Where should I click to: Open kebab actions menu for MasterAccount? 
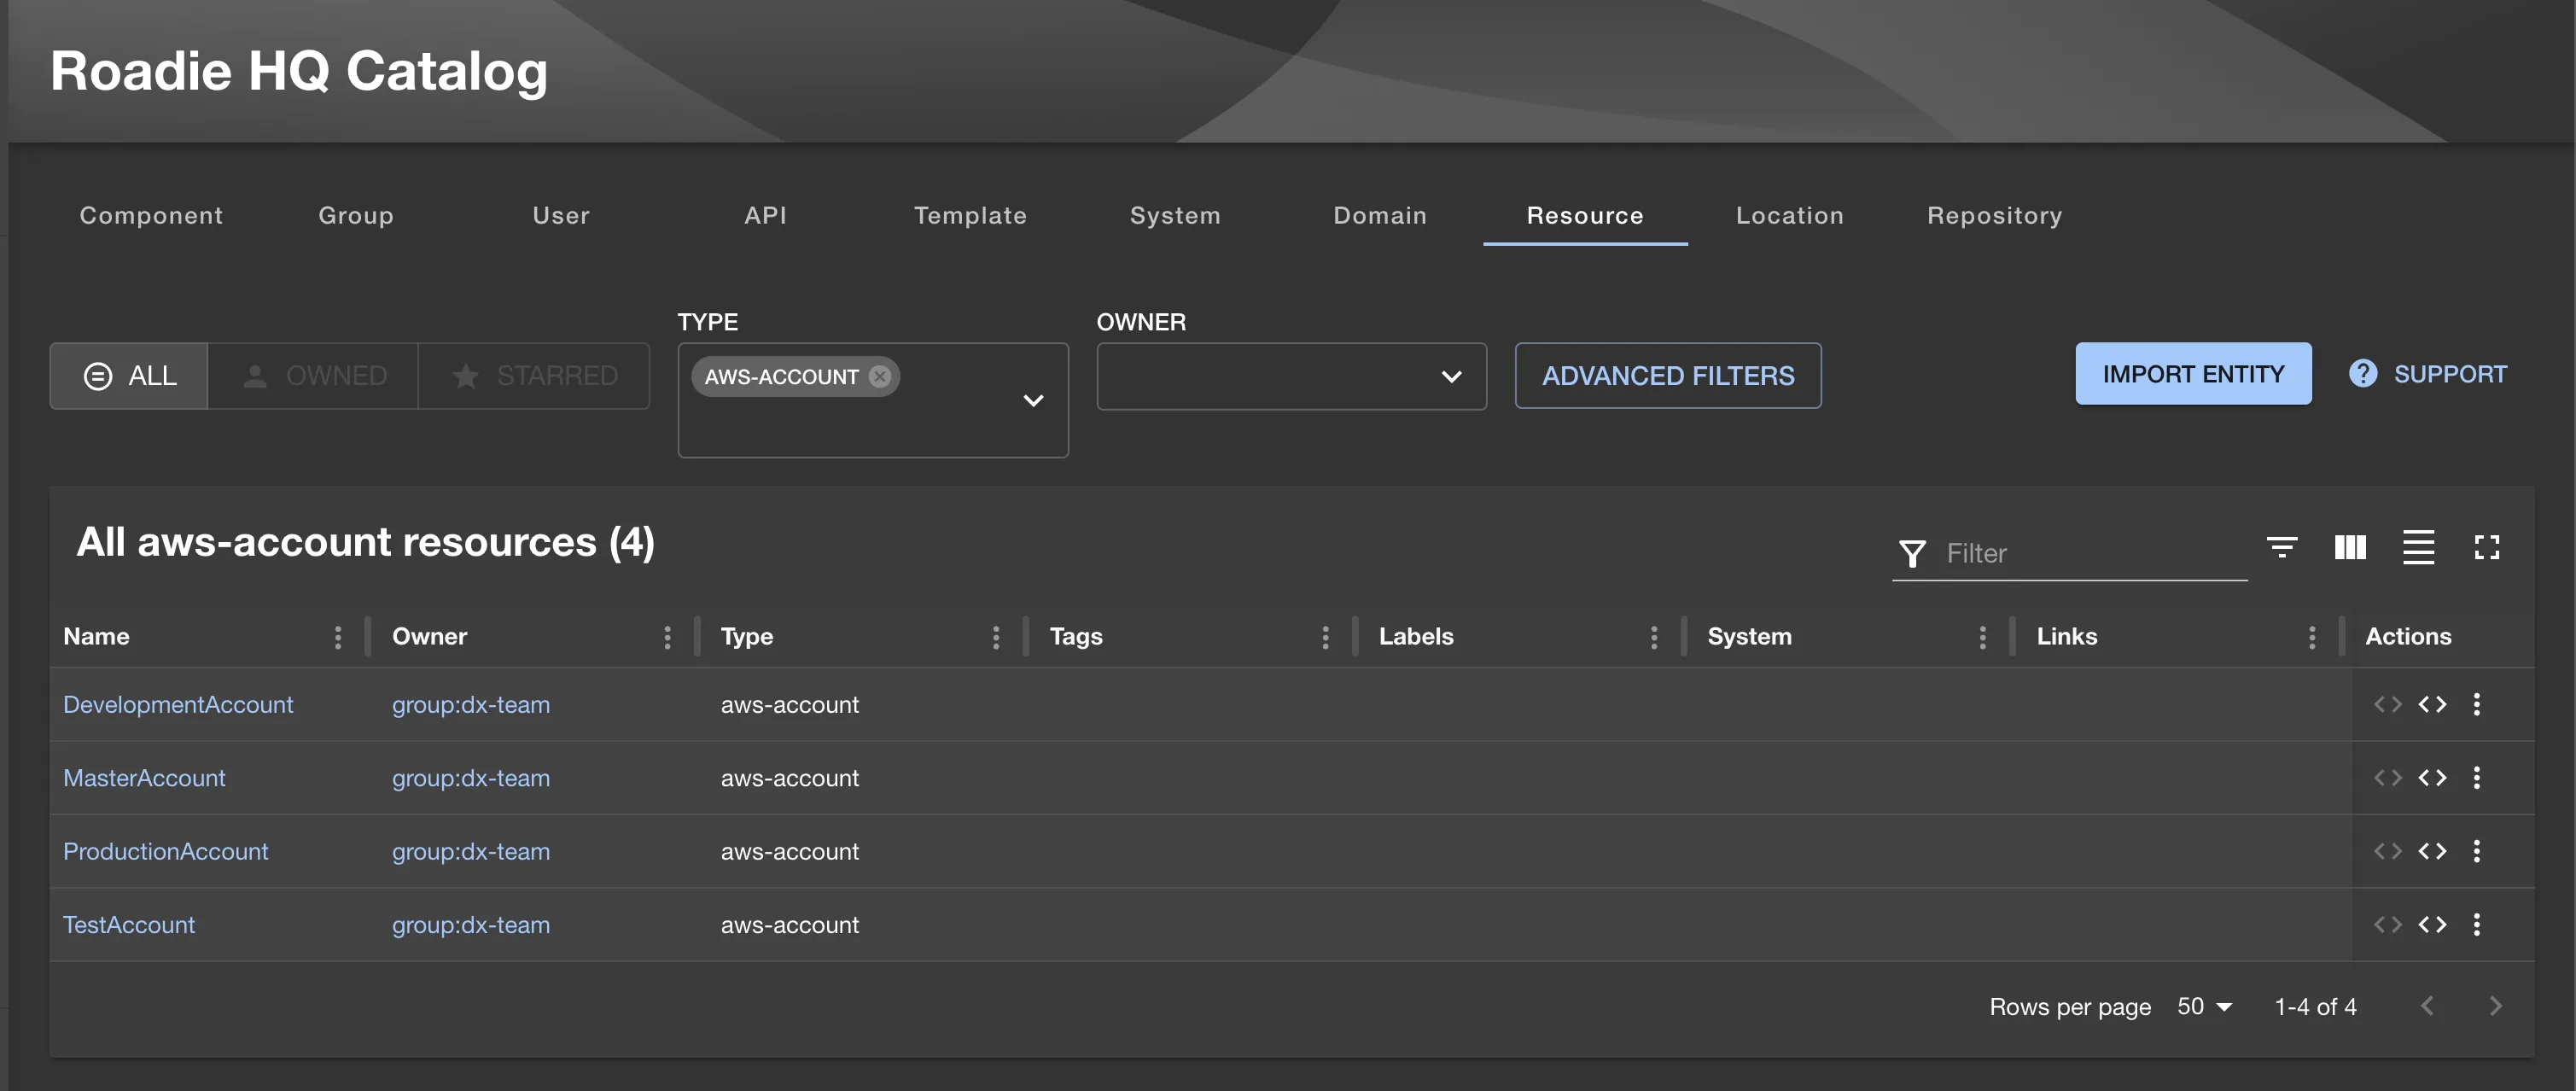2477,777
